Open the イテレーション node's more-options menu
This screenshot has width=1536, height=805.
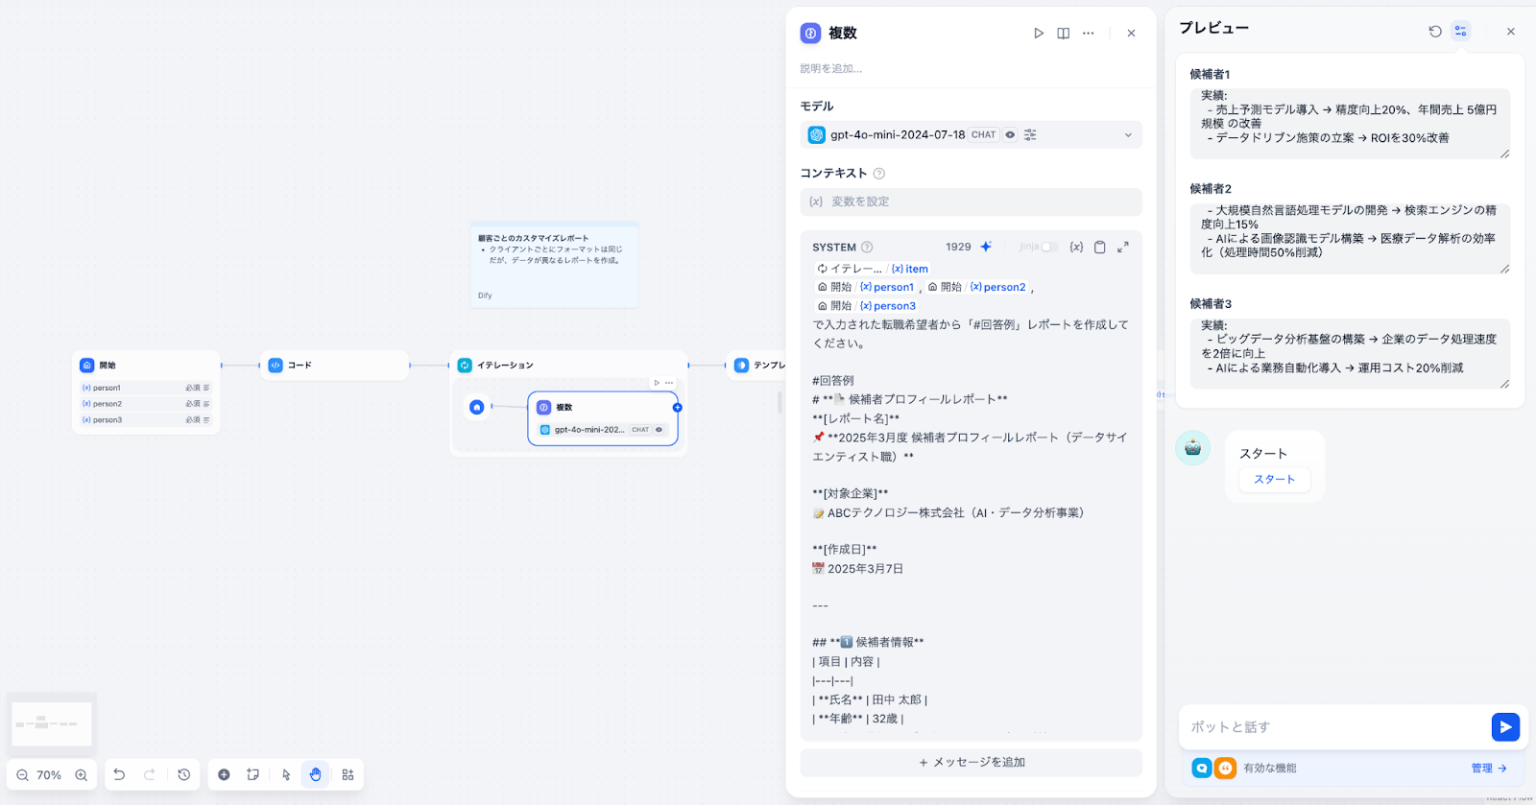668,382
